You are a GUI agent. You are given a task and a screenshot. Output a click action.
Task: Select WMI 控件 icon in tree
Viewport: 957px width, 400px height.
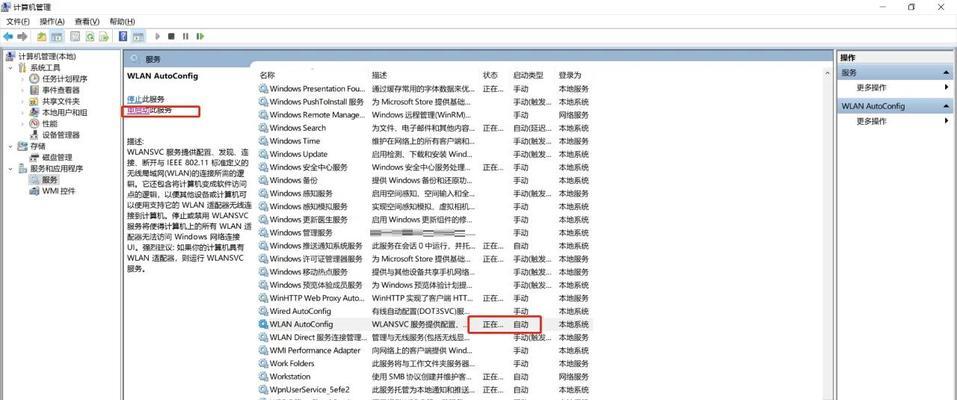35,191
